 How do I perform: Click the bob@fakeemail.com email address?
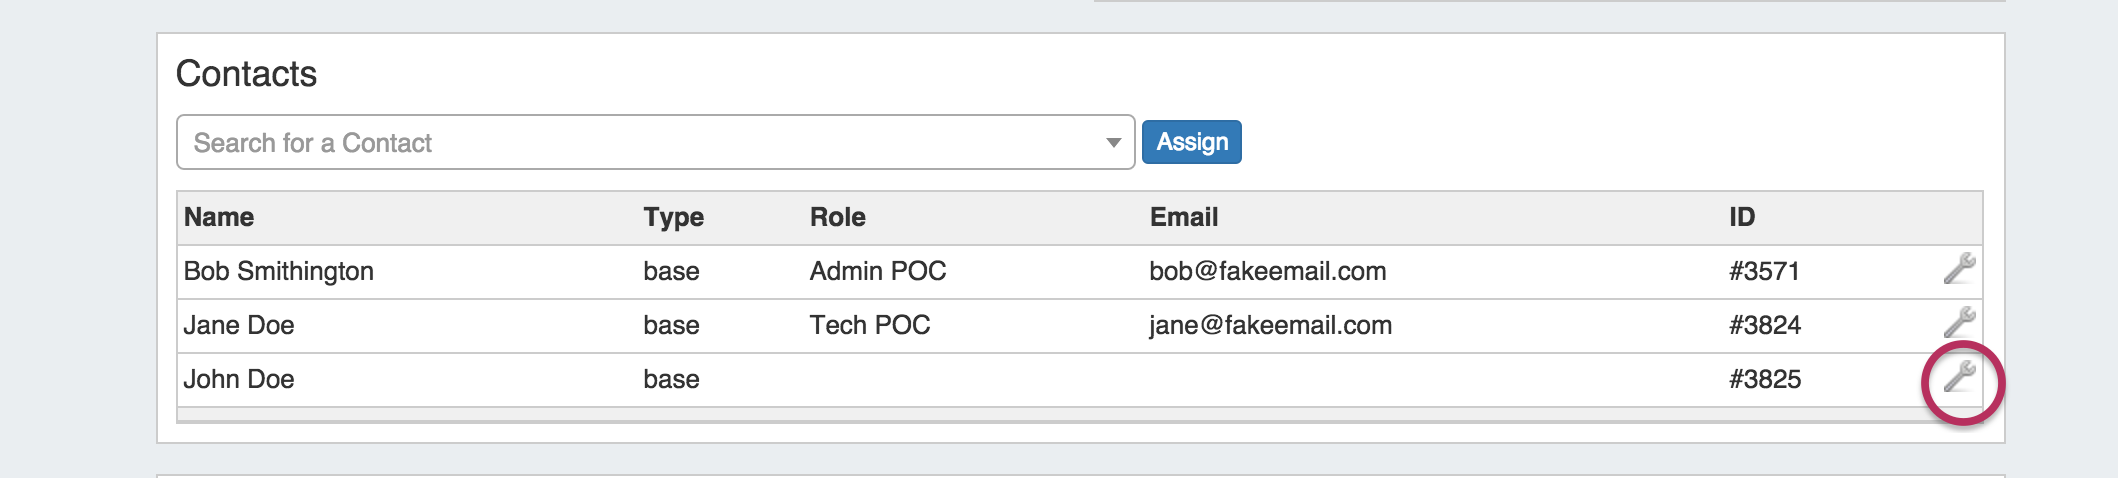1267,271
